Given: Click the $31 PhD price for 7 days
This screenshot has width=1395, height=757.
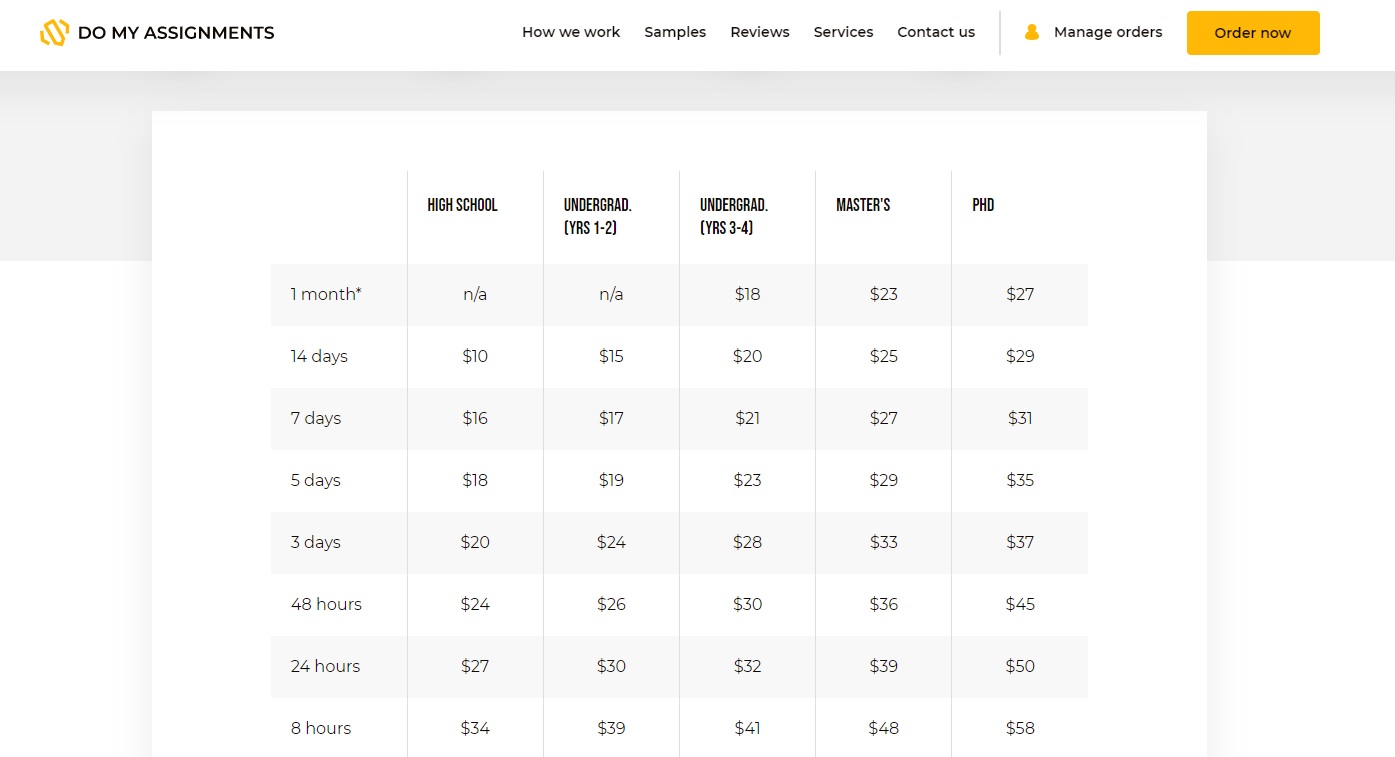Looking at the screenshot, I should tap(1020, 418).
